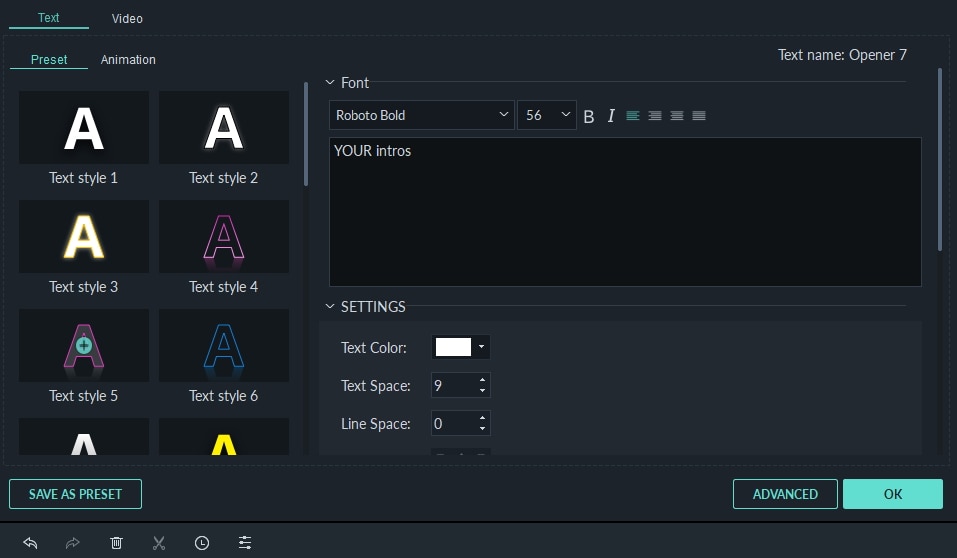Image resolution: width=957 pixels, height=558 pixels.
Task: Align text to the left
Action: point(633,116)
